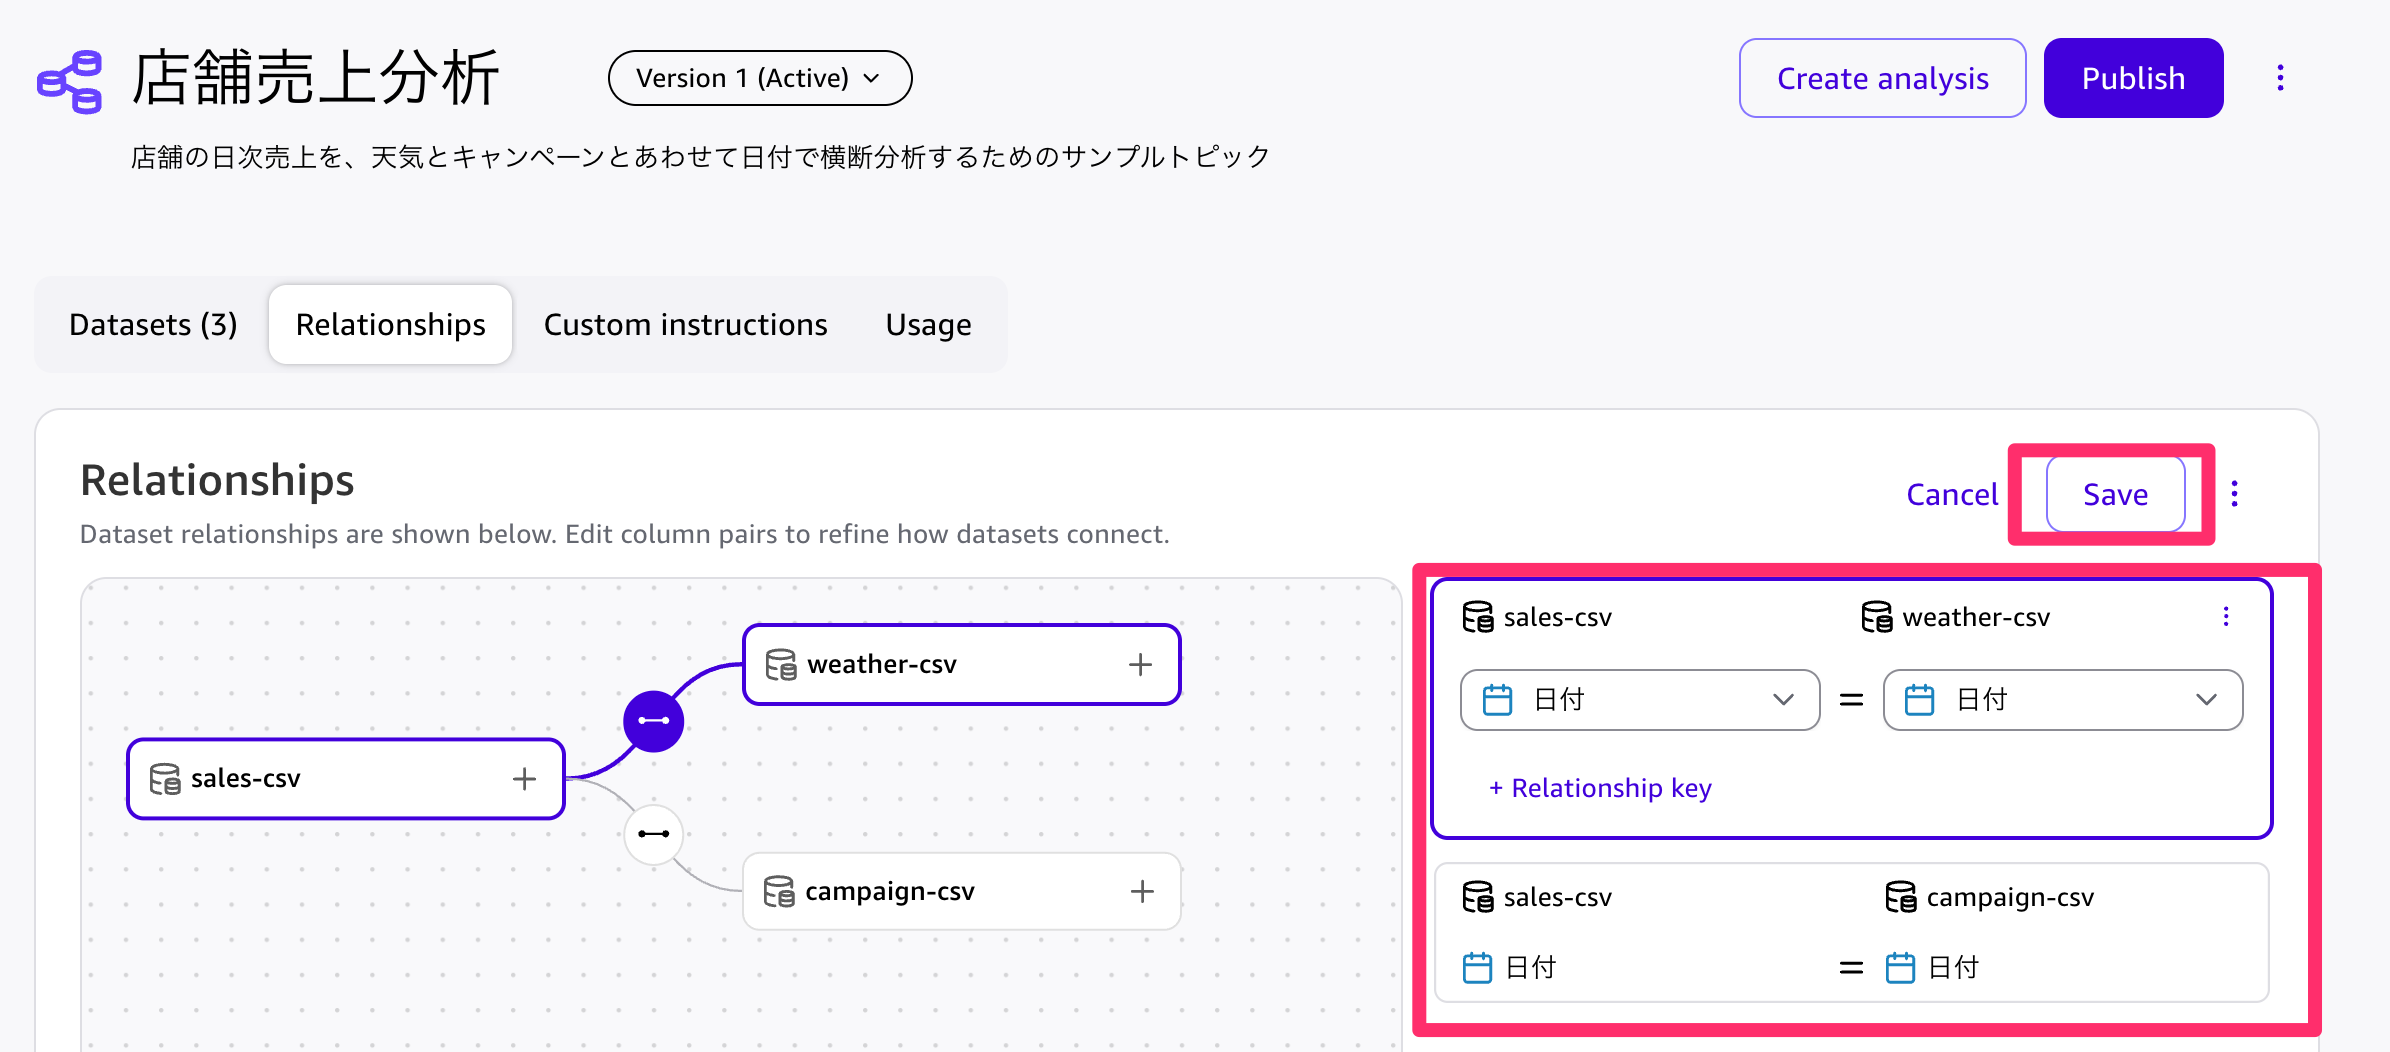Click the campaign-csv dataset icon in the relationship panel
Screen dimensions: 2390x1052
coord(1901,897)
